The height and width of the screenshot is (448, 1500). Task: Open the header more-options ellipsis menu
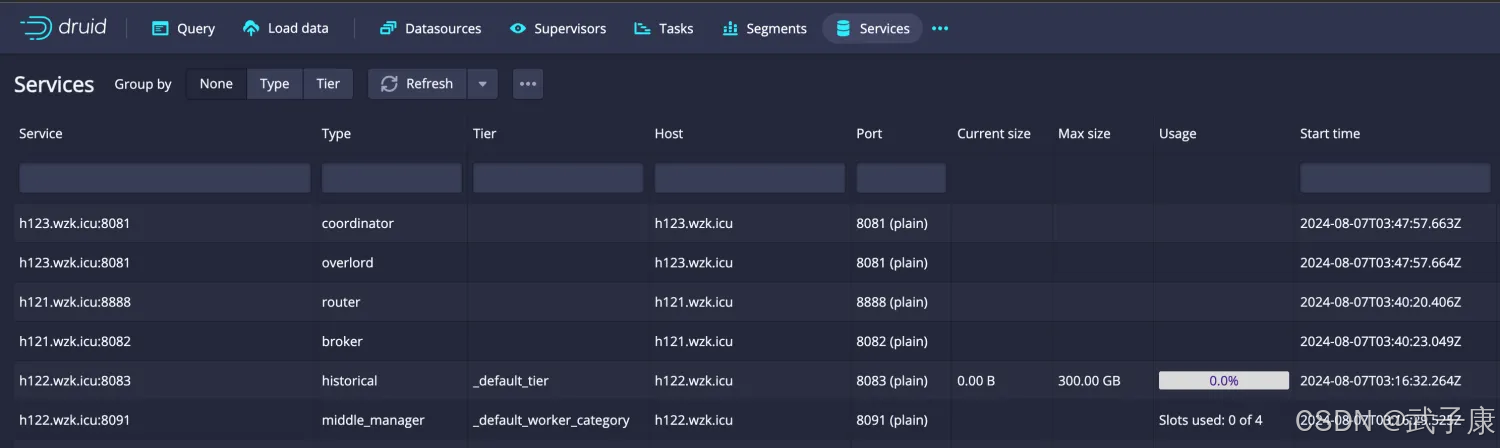pyautogui.click(x=940, y=29)
